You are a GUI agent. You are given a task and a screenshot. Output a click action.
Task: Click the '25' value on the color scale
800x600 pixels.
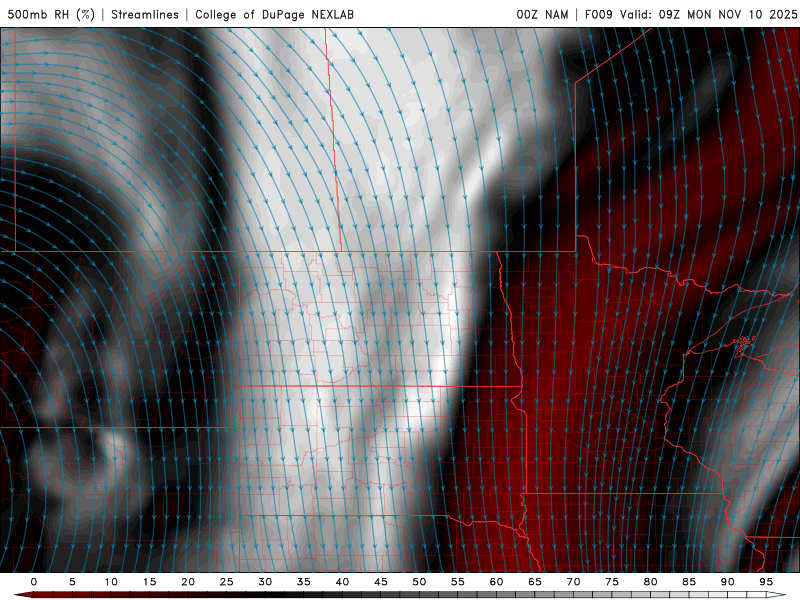tap(227, 582)
